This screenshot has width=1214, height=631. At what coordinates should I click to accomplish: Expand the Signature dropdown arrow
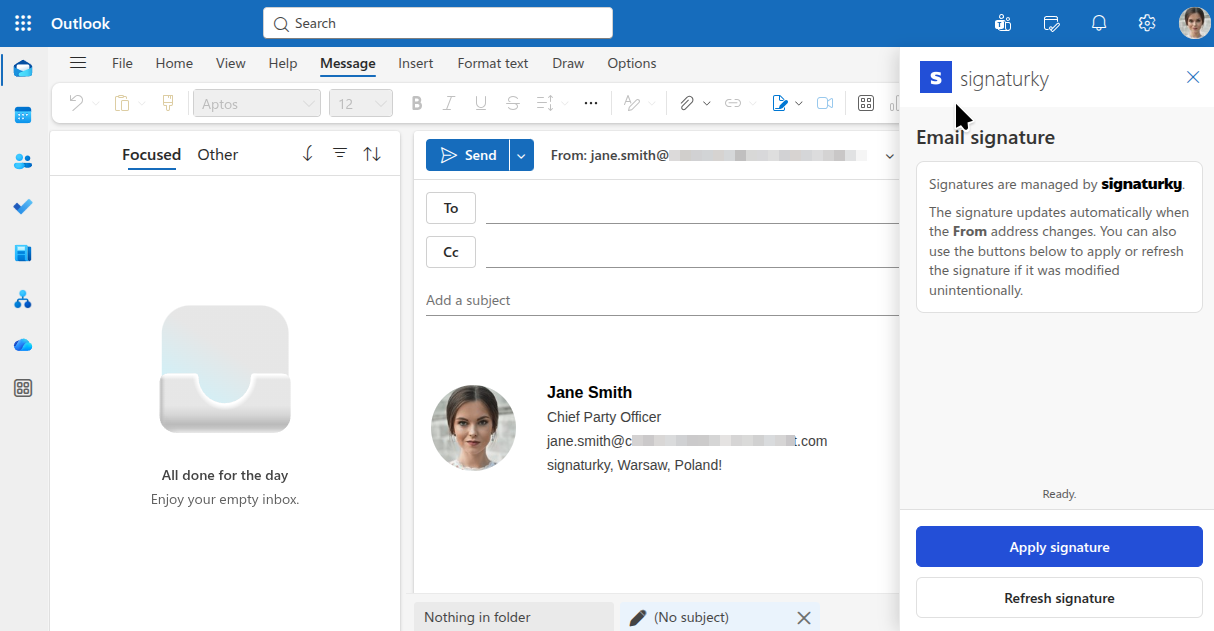[799, 103]
